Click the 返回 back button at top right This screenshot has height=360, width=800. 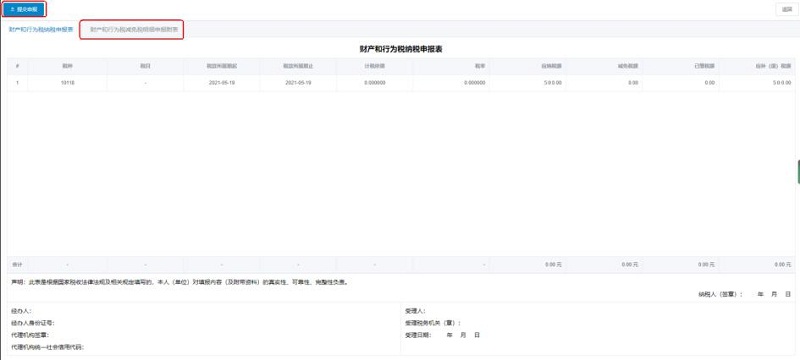point(787,9)
